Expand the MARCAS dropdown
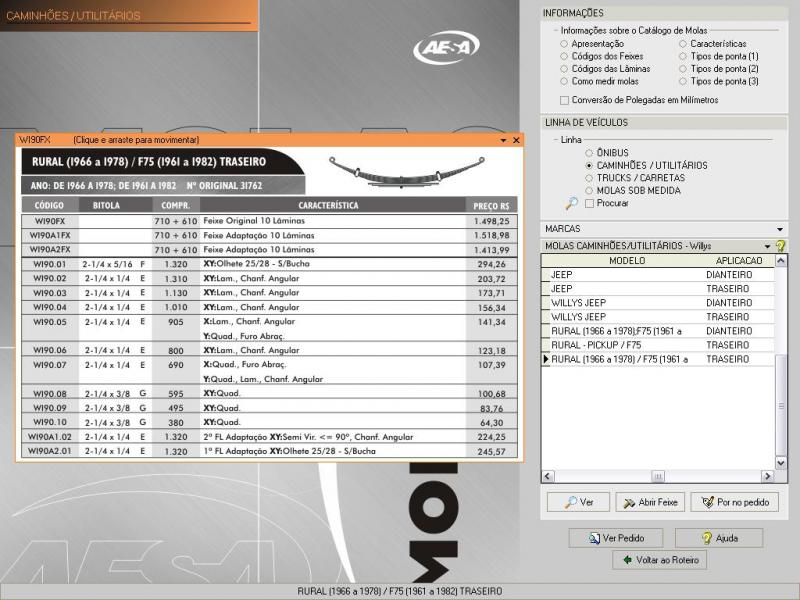Screen dimensions: 800x600 [780, 229]
